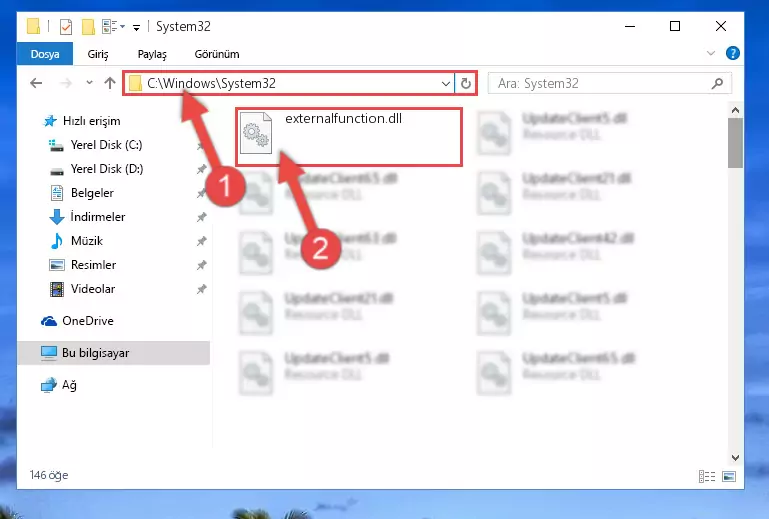Open the Belgeler folder in sidebar
769x519 pixels.
click(92, 193)
